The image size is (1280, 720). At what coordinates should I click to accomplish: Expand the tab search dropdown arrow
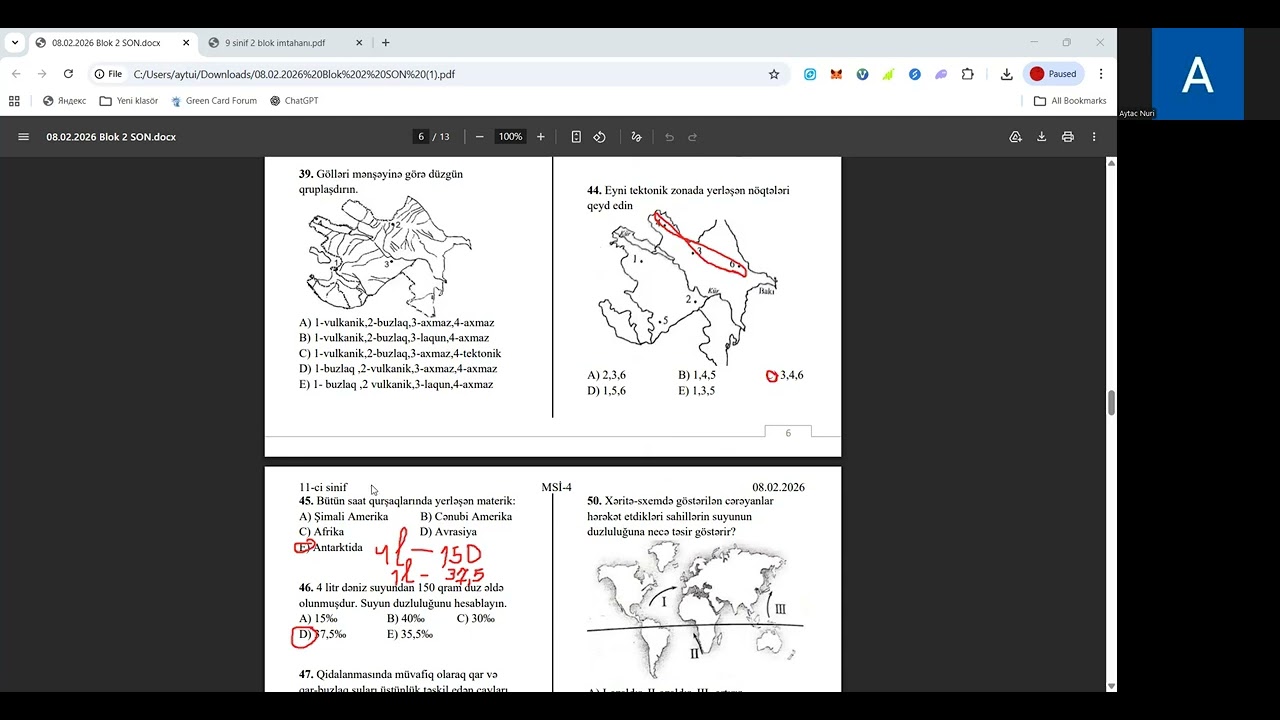click(14, 43)
